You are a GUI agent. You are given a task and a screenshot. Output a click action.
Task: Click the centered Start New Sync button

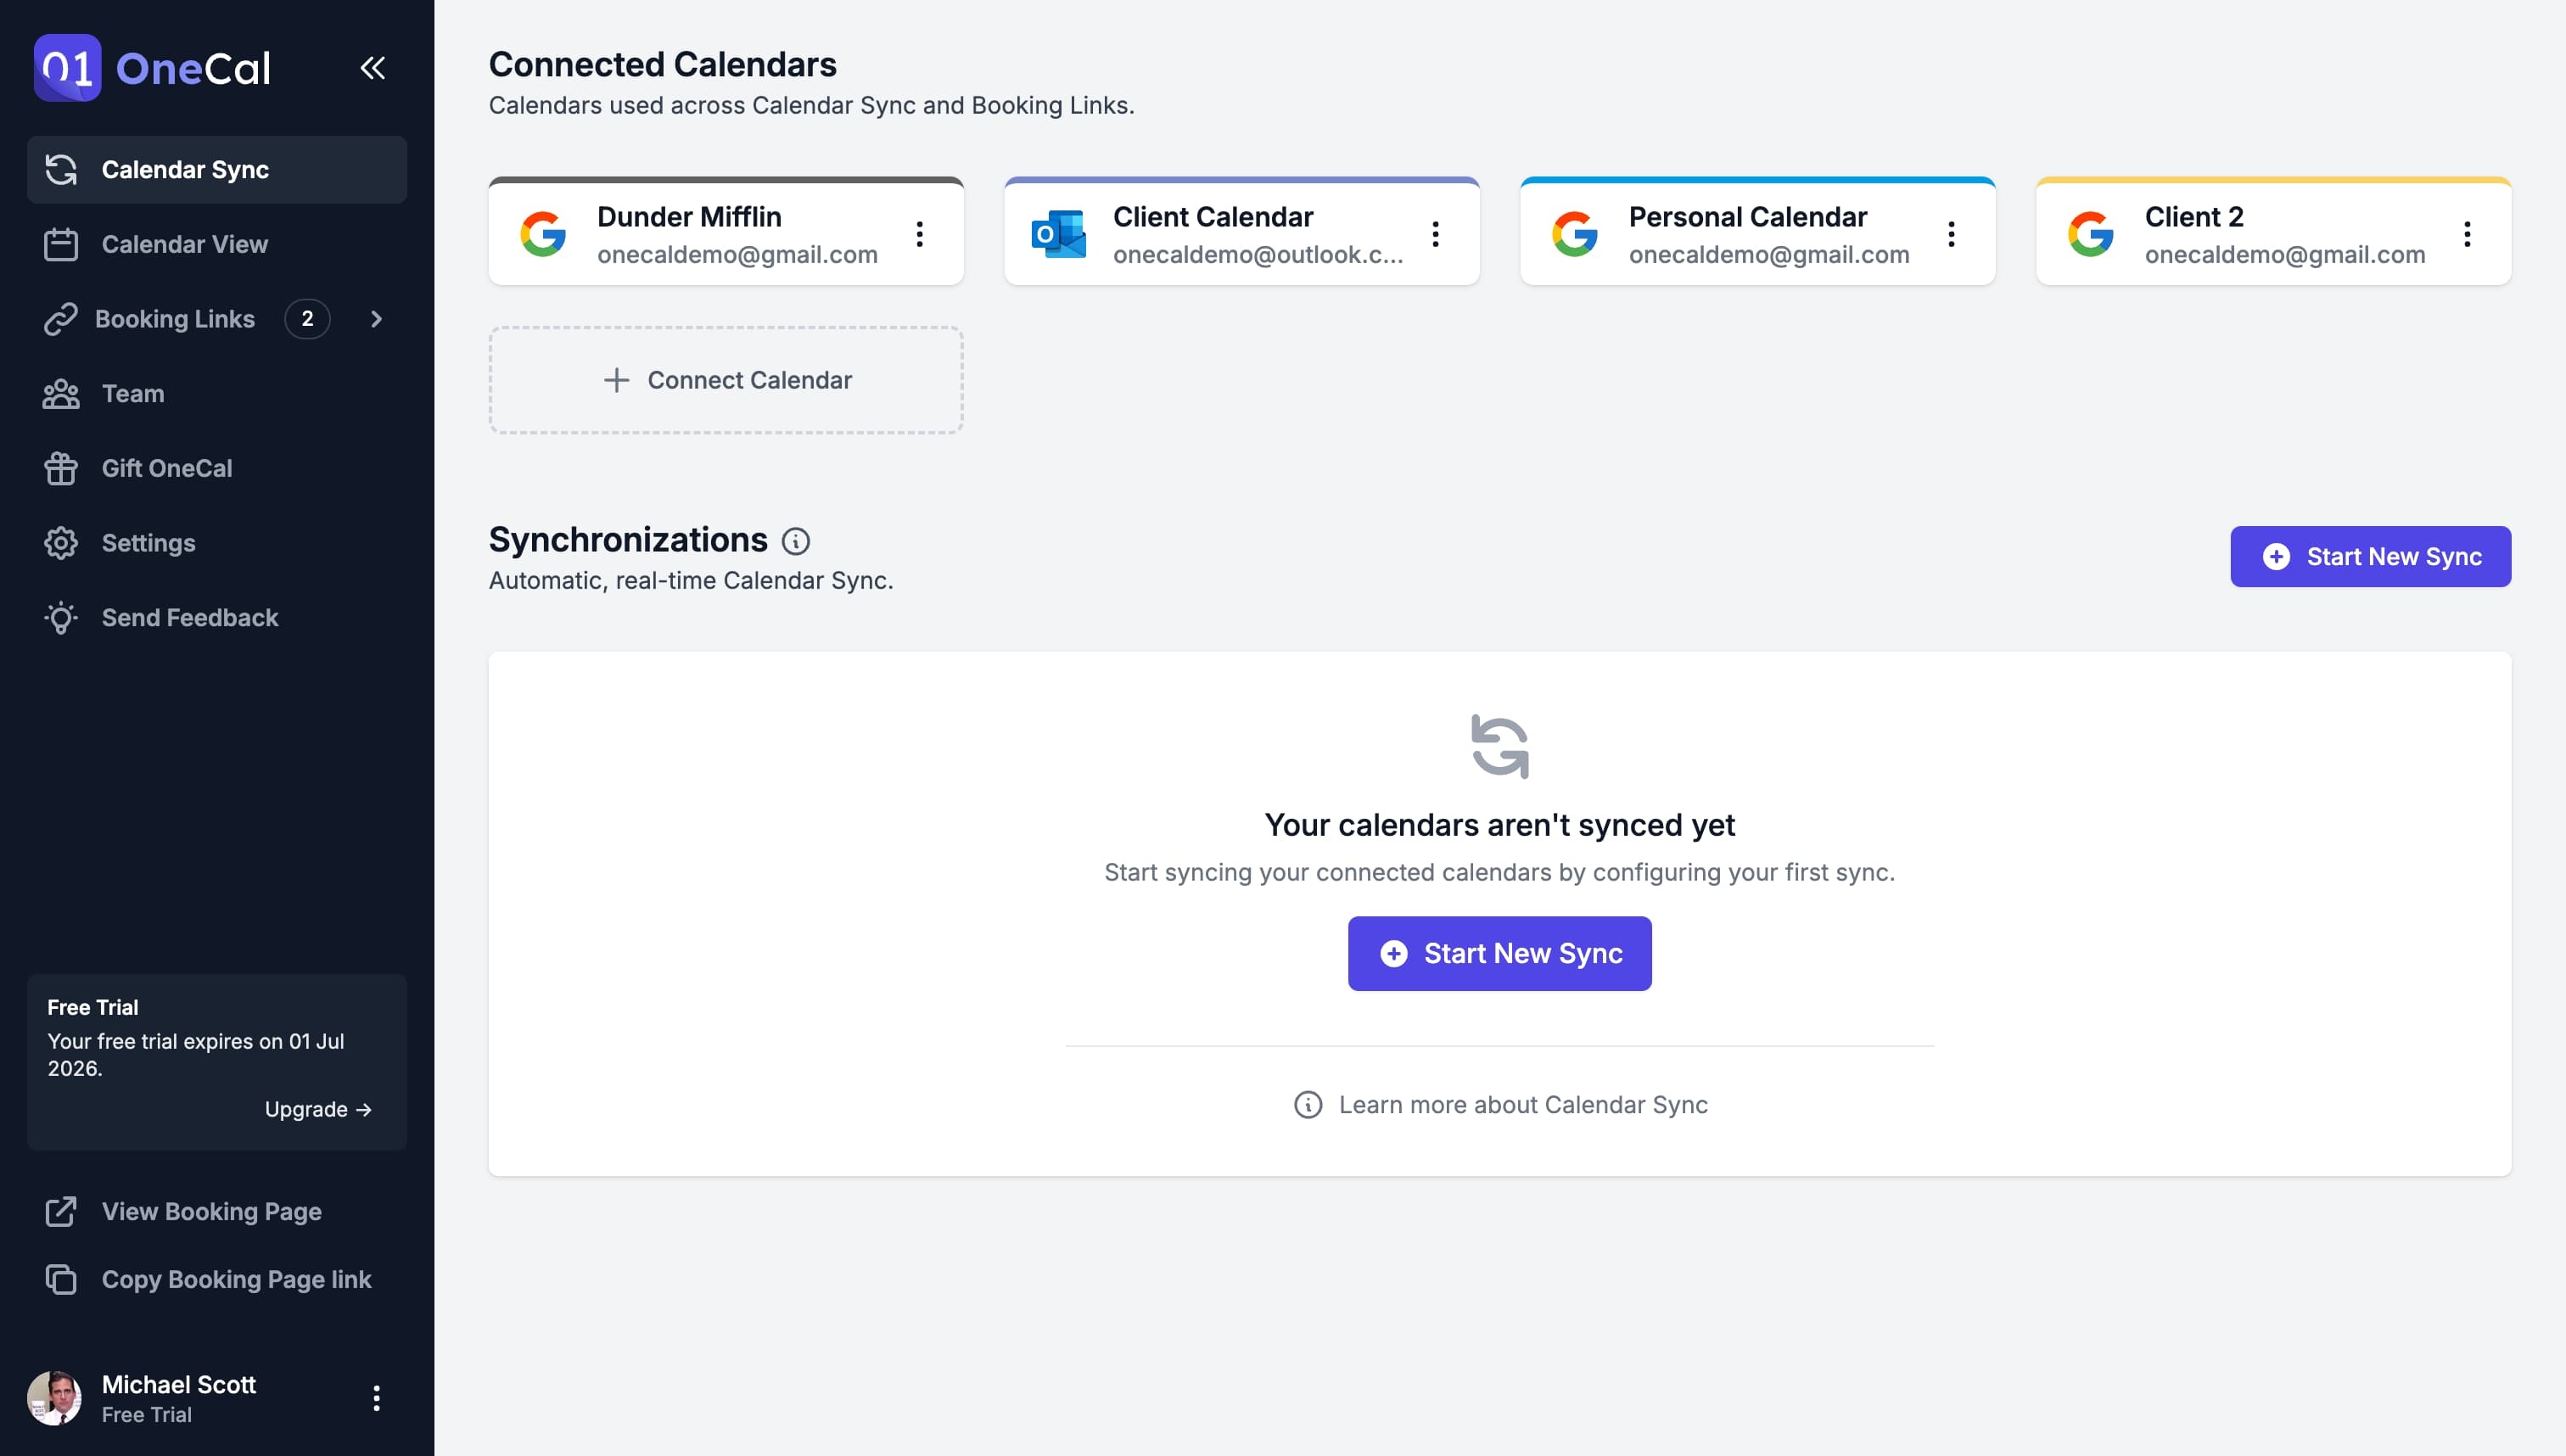tap(1499, 953)
